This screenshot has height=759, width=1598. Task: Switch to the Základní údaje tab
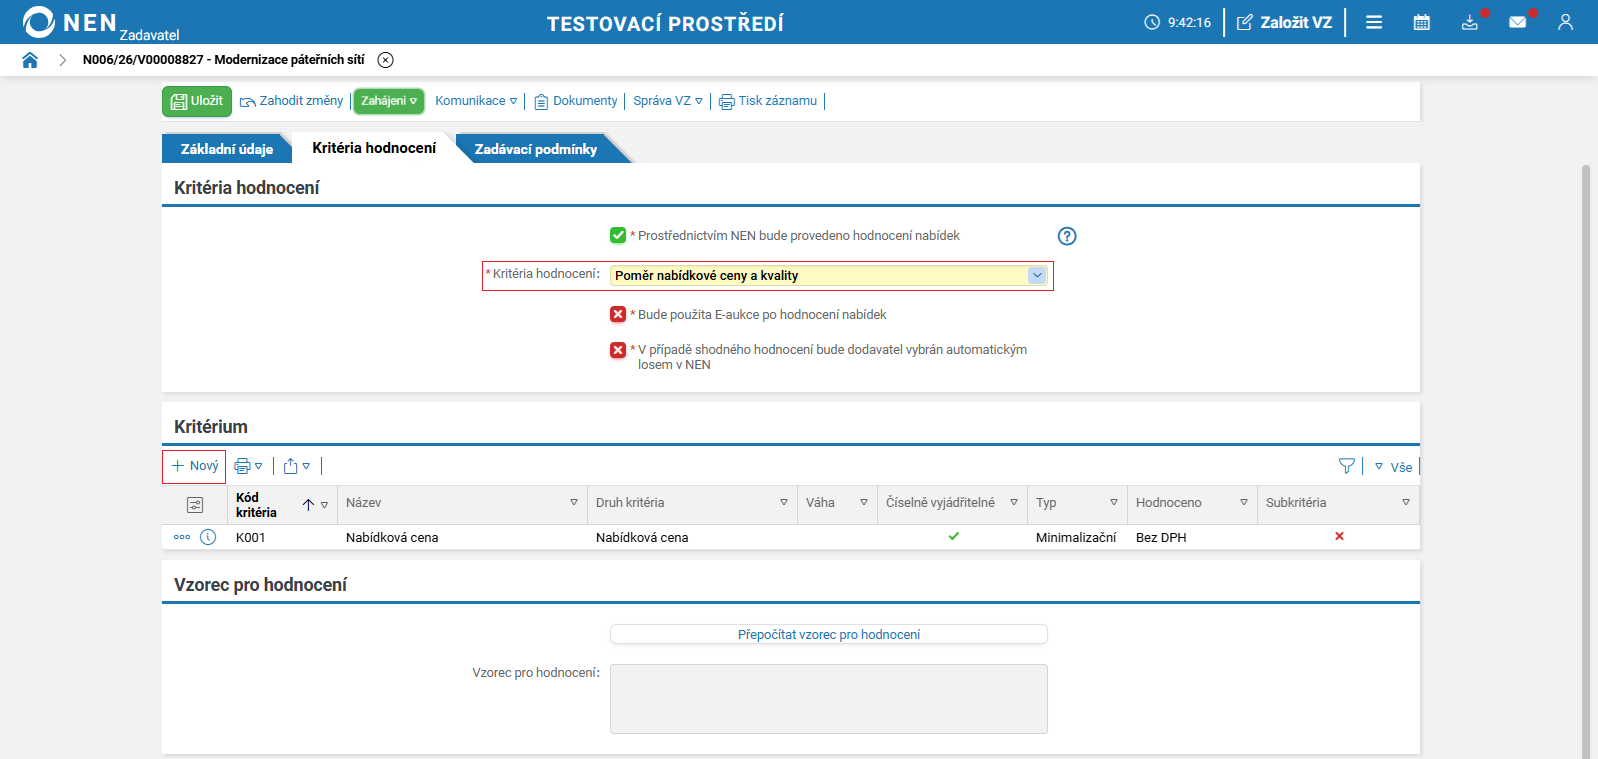(227, 149)
